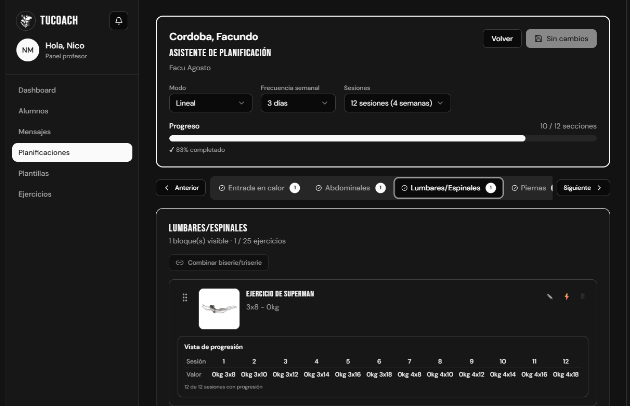Click the progress bar

(383, 138)
